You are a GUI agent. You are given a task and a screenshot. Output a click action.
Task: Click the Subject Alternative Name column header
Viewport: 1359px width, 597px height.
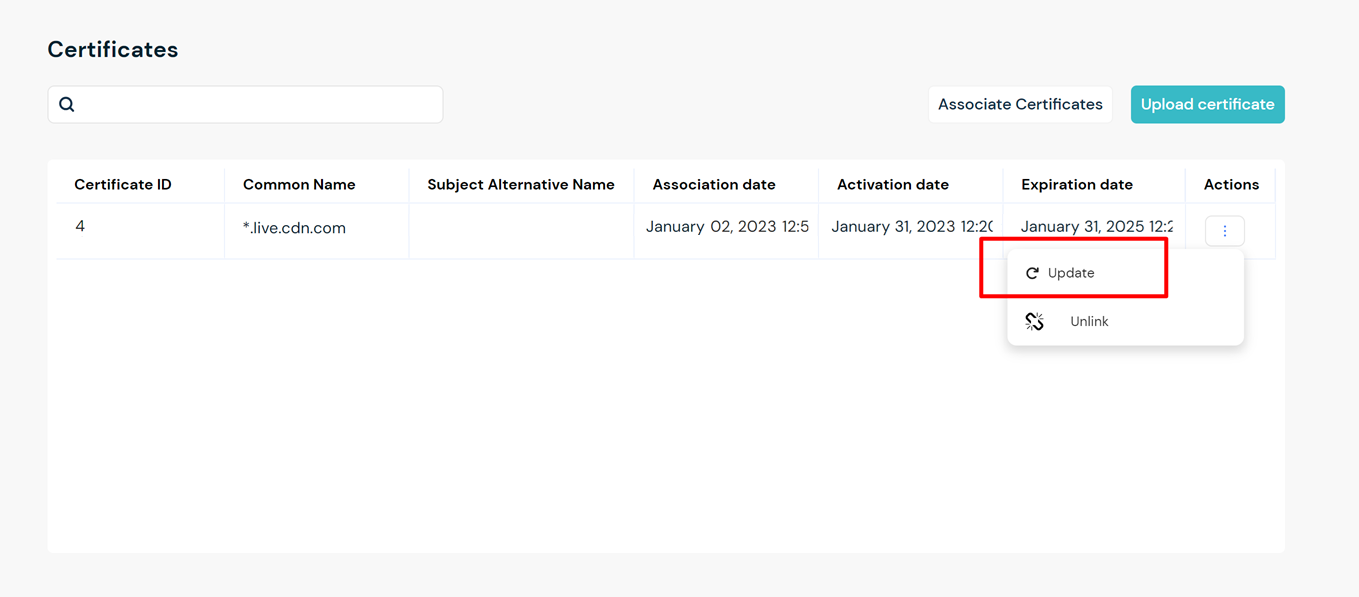click(521, 184)
